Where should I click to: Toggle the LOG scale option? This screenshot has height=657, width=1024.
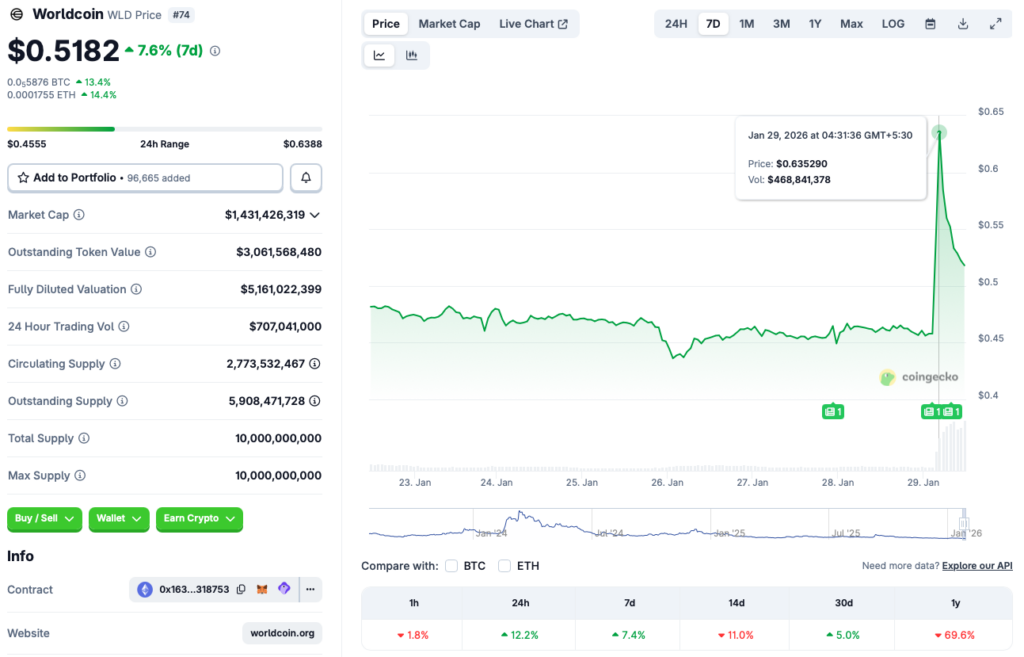tap(893, 24)
